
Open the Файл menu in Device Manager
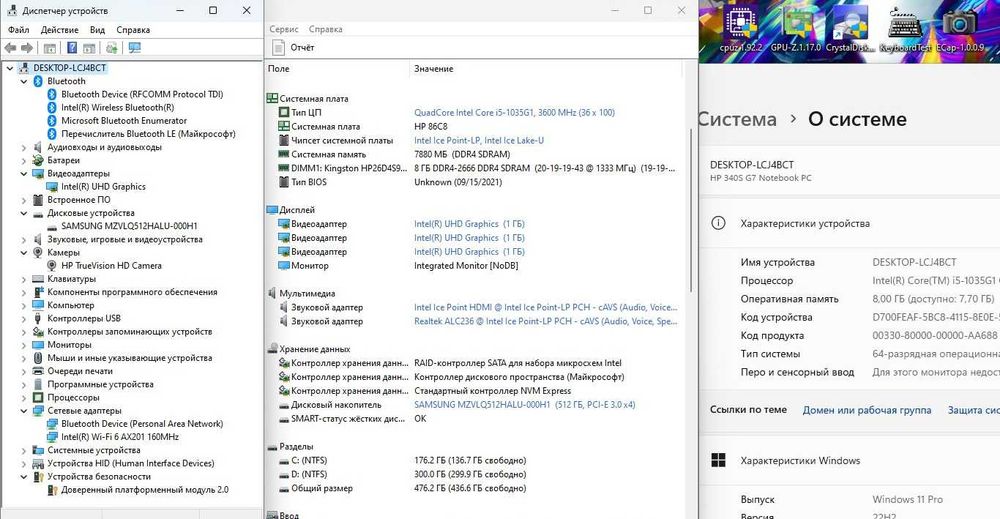pyautogui.click(x=18, y=29)
